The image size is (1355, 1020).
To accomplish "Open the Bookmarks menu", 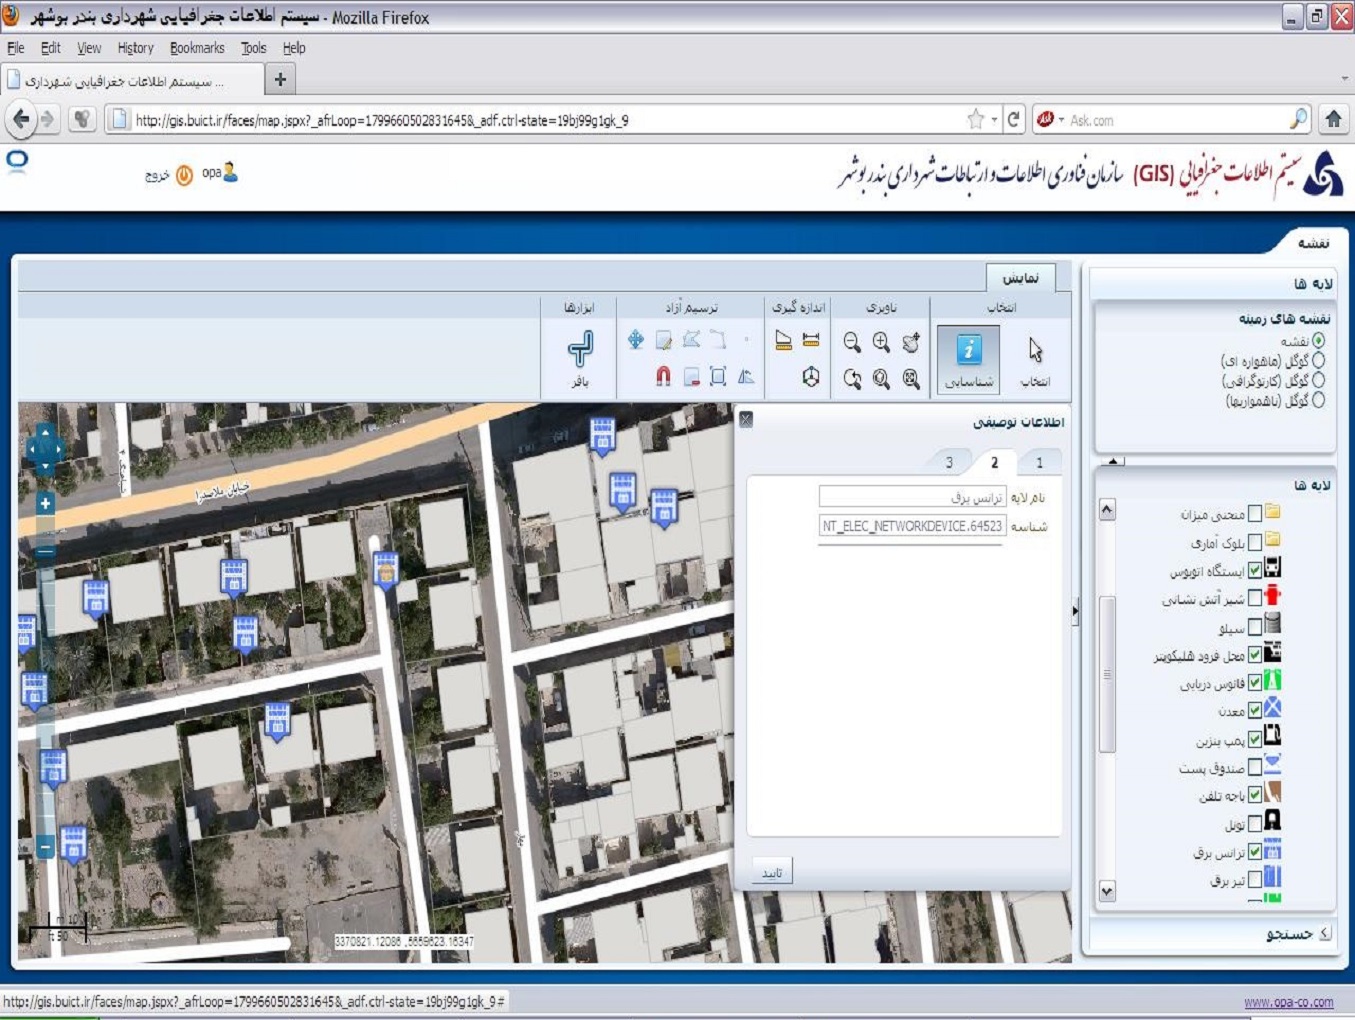I will [196, 48].
